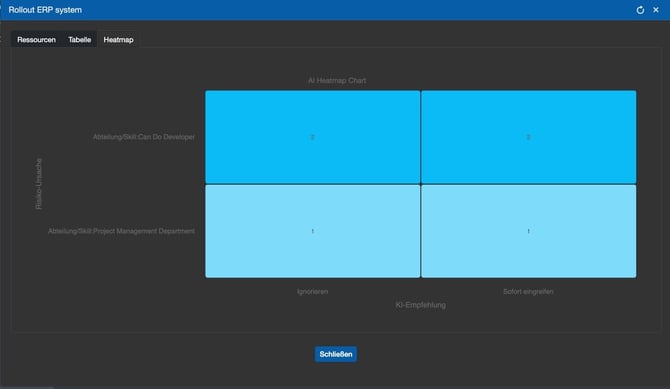Click the KI-Empfehlung axis title
Screen dimensions: 670x389
tap(420, 305)
